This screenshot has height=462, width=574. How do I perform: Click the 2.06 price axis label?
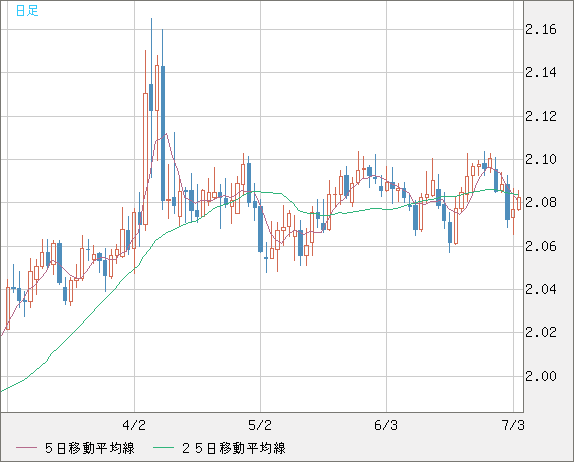(x=541, y=246)
